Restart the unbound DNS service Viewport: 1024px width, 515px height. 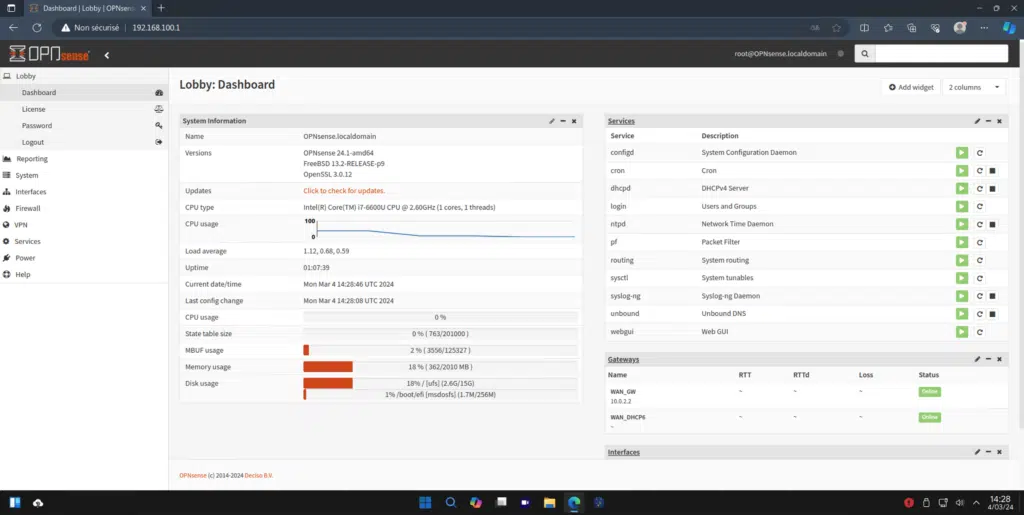pyautogui.click(x=980, y=314)
